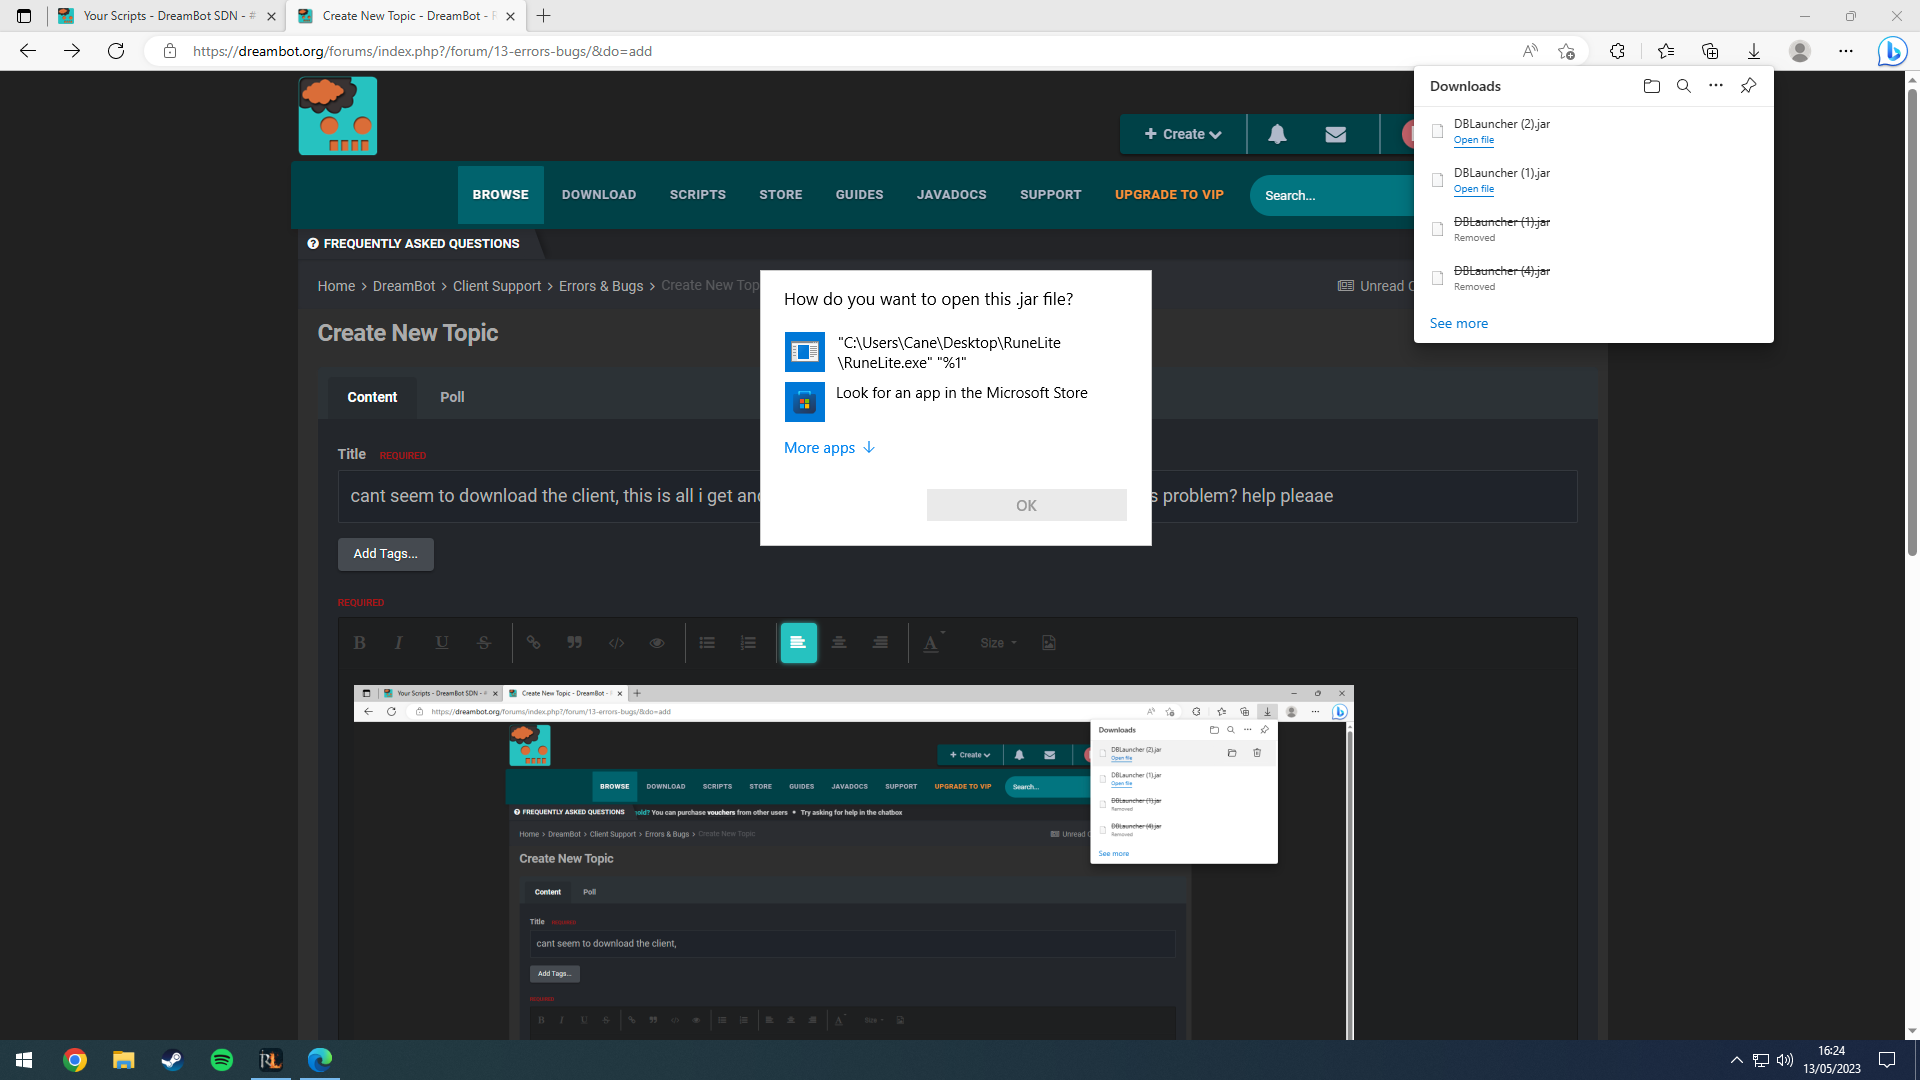1920x1080 pixels.
Task: Open downloads folder from Downloads panel
Action: click(x=1652, y=86)
